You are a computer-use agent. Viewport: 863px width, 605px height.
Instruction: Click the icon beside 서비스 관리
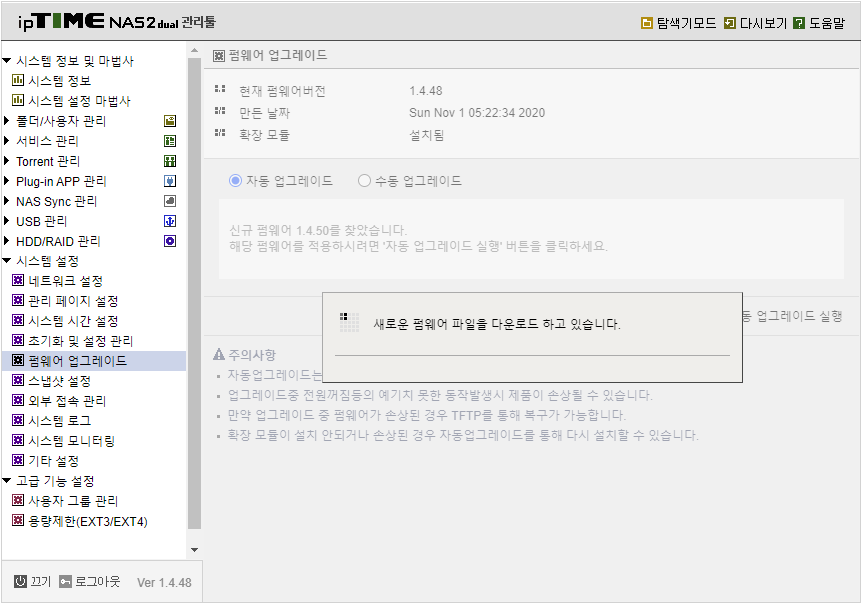click(170, 141)
